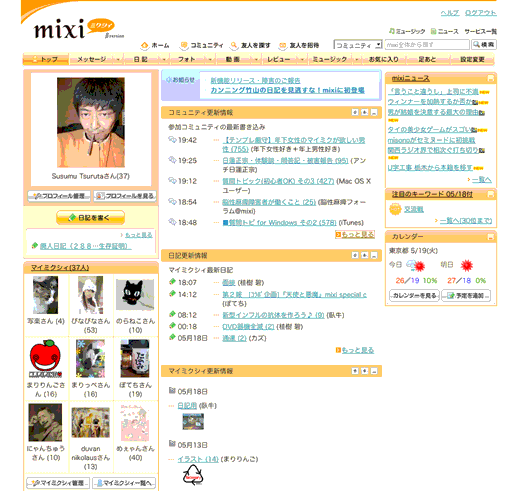Focus the mixi全体から探す search field
The image size is (518, 491).
pyautogui.click(x=427, y=45)
